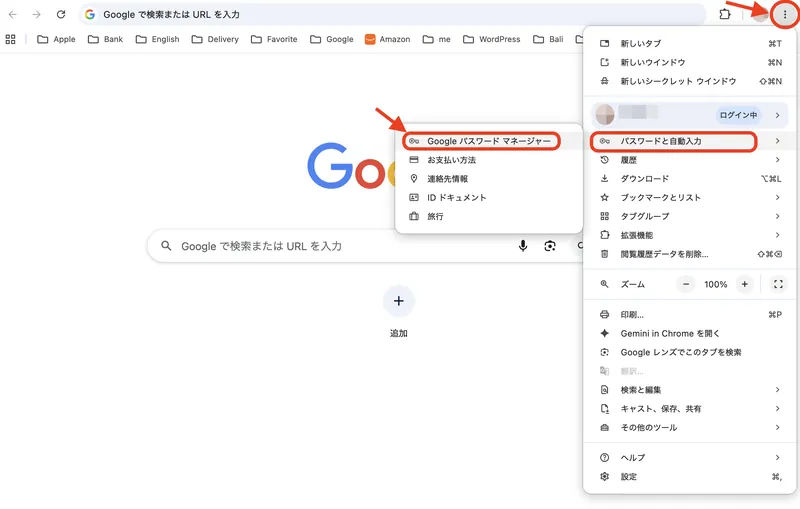The image size is (800, 509).
Task: Open 設定 from Chrome menu
Action: point(690,477)
